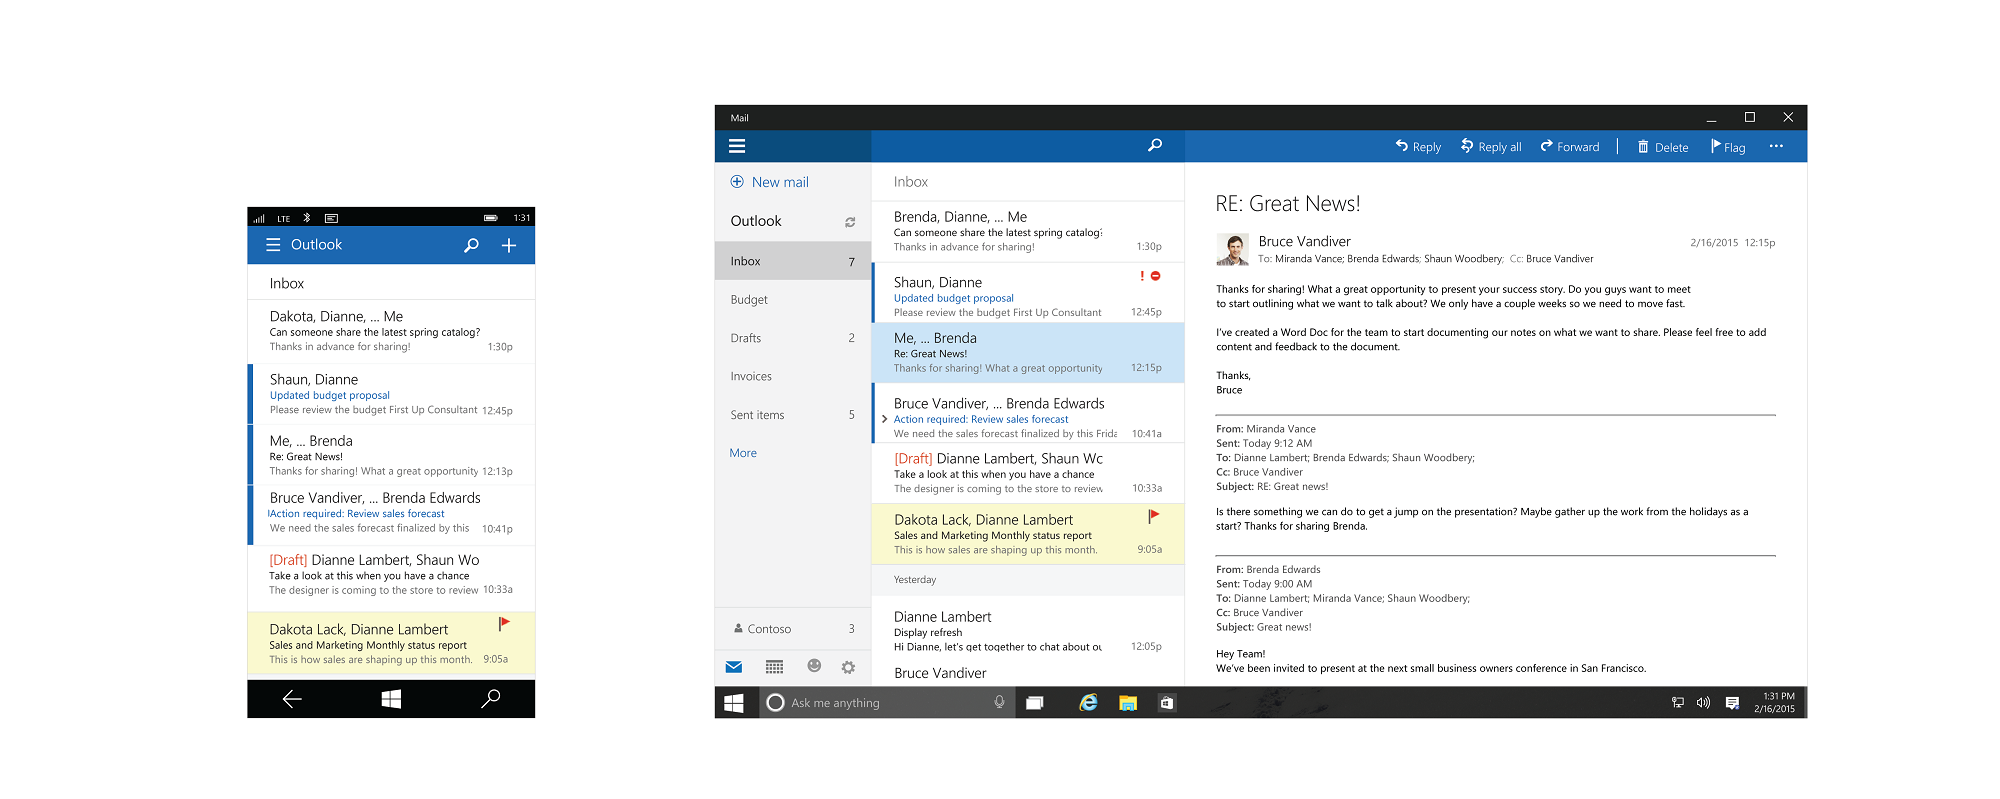Screen dimensions: 2000x799
Task: Switch to Contoso account in sidebar
Action: coord(793,629)
